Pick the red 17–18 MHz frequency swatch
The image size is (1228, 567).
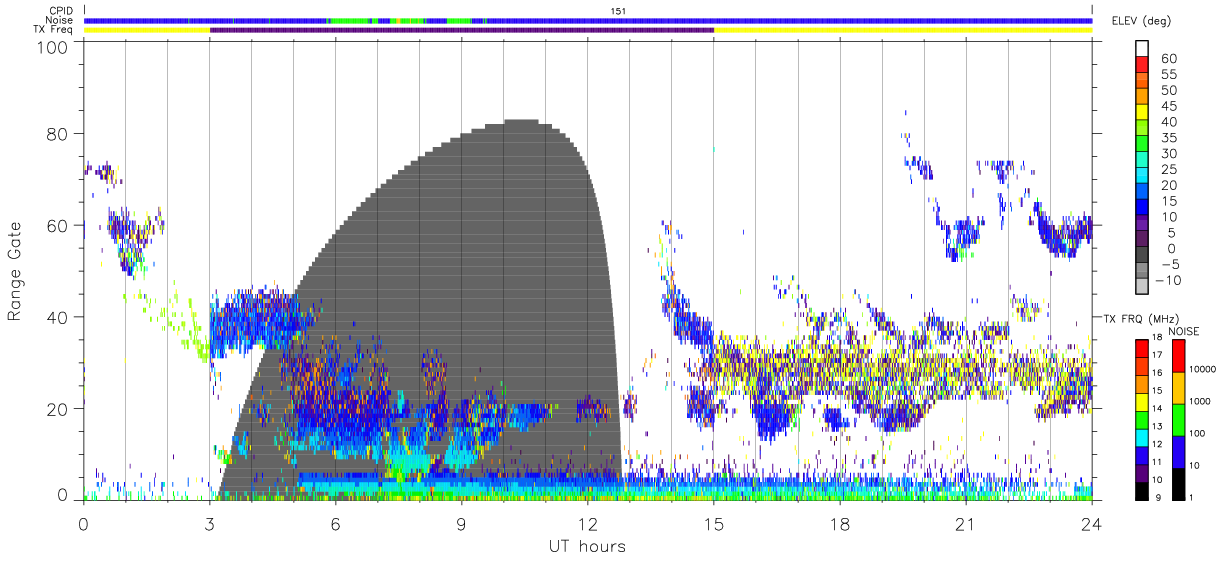point(1140,348)
